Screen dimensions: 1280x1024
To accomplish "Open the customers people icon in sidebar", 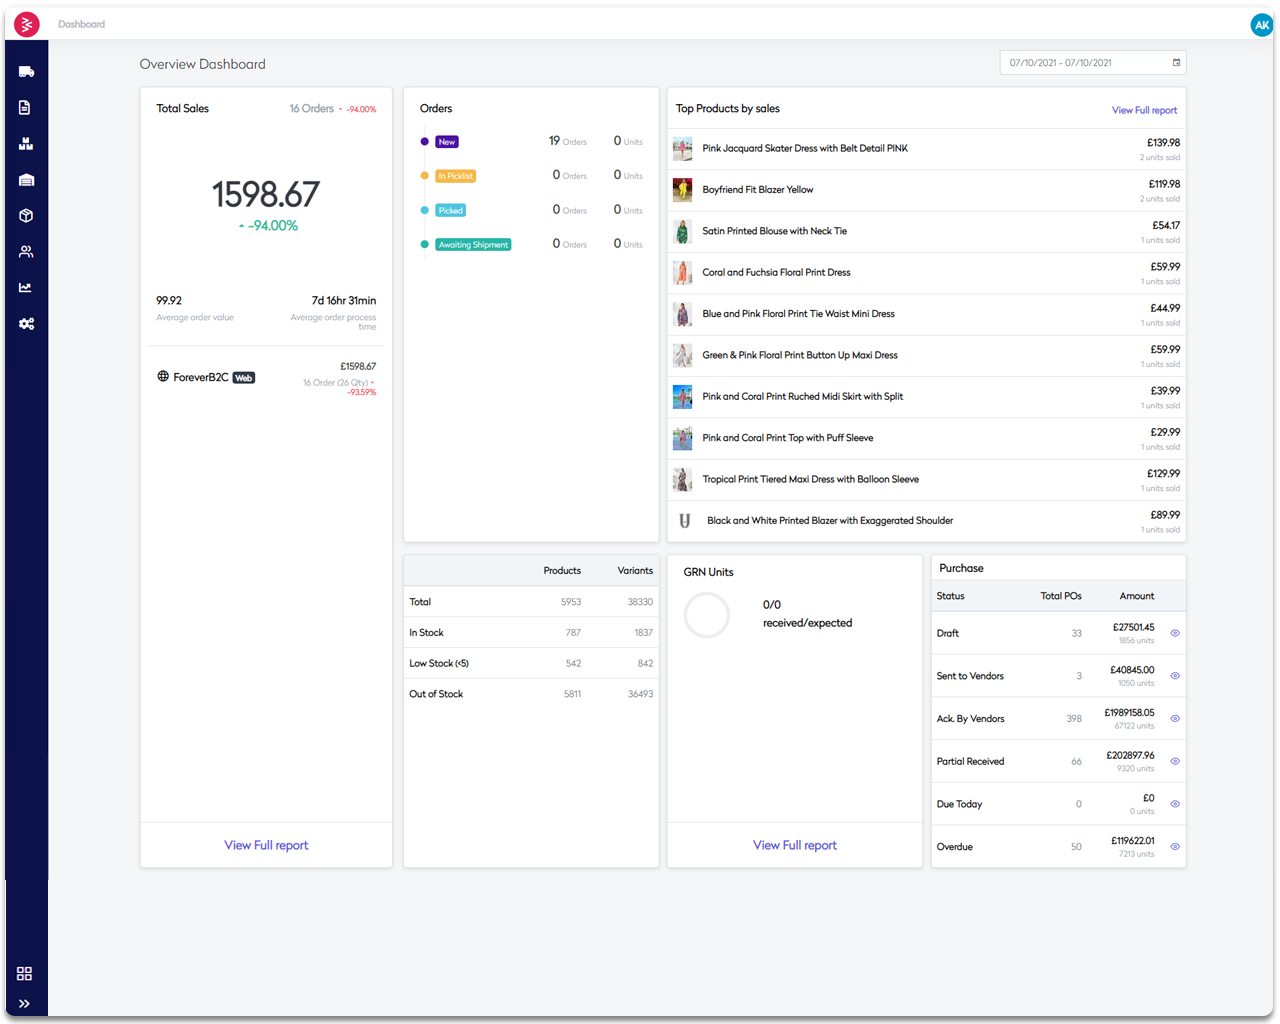I will coord(25,251).
